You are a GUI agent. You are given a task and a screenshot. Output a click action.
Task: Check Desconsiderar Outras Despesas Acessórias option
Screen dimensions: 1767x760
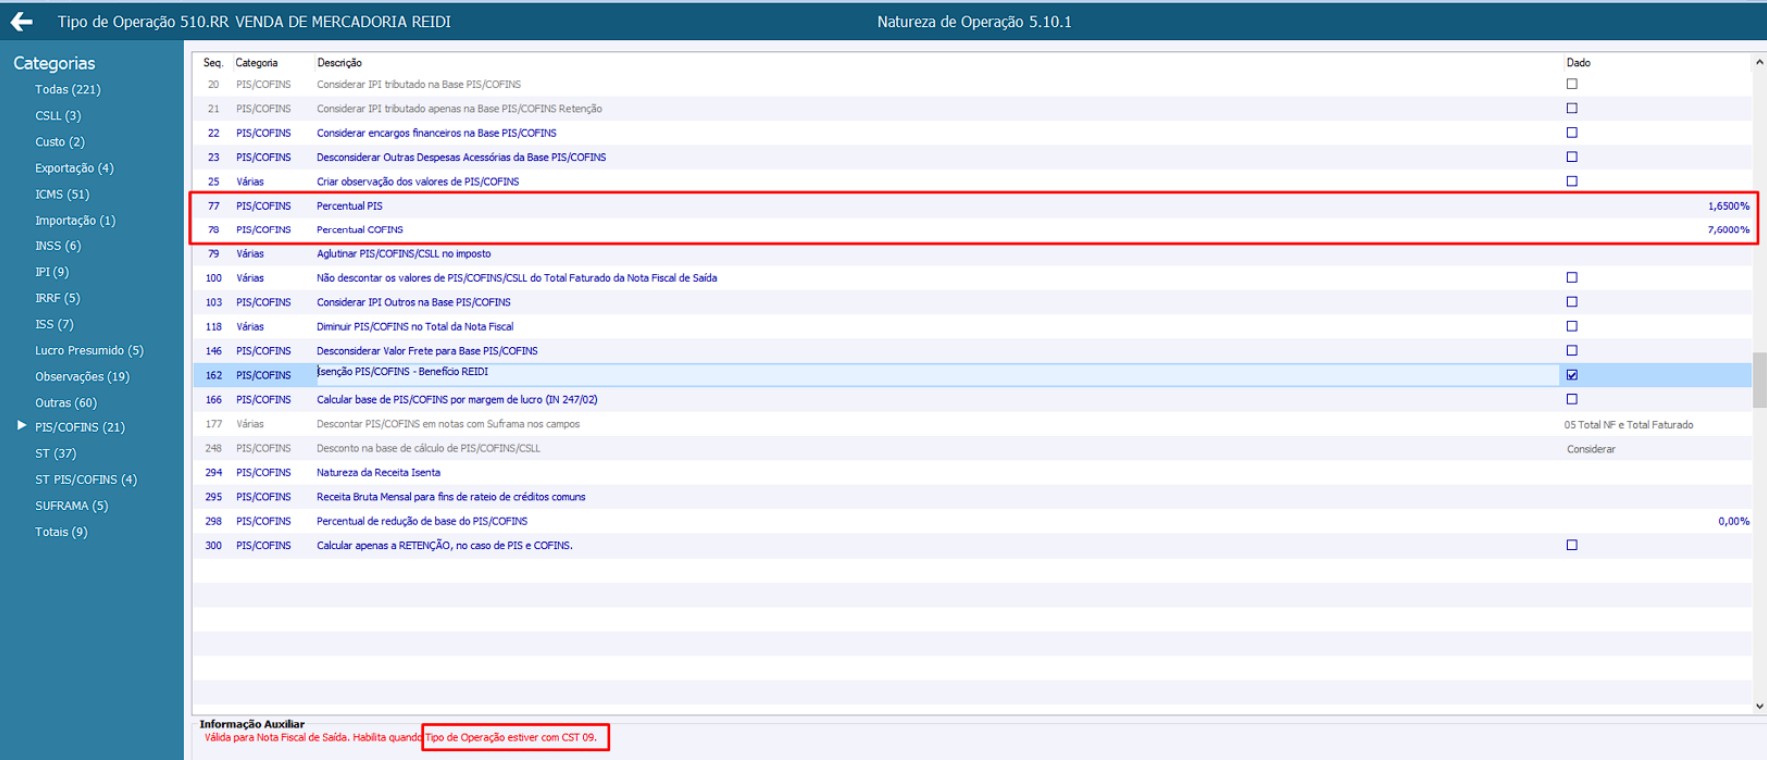[1572, 157]
